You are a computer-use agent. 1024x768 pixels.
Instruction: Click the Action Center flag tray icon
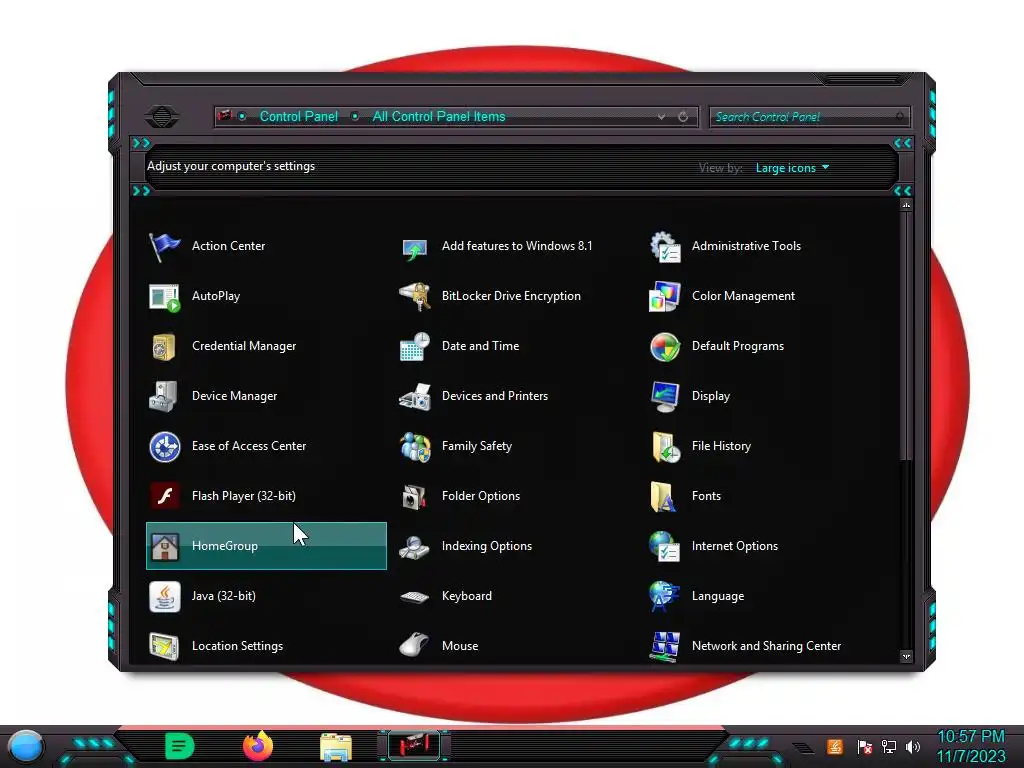coord(865,746)
